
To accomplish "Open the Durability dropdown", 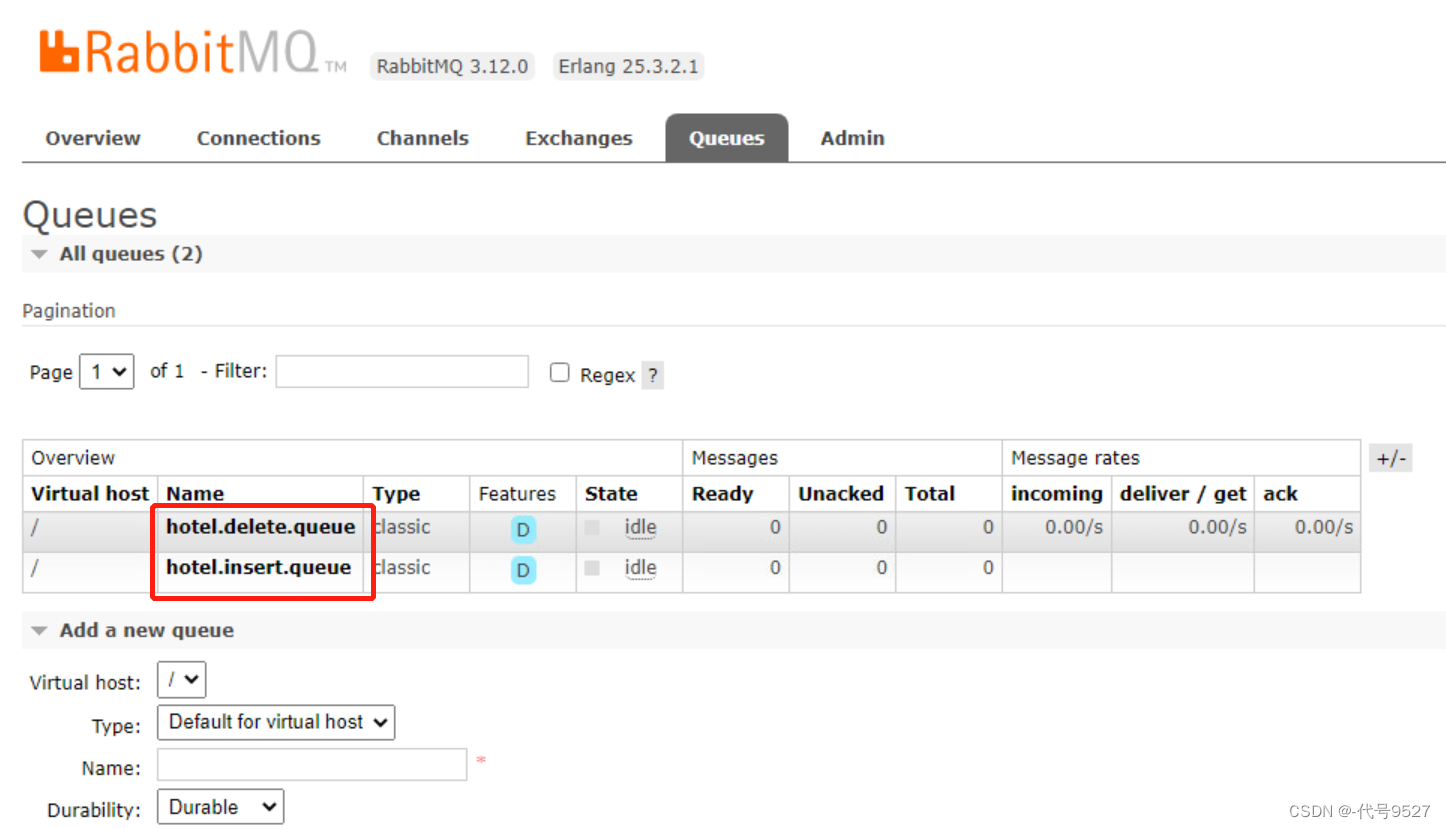I will point(221,807).
